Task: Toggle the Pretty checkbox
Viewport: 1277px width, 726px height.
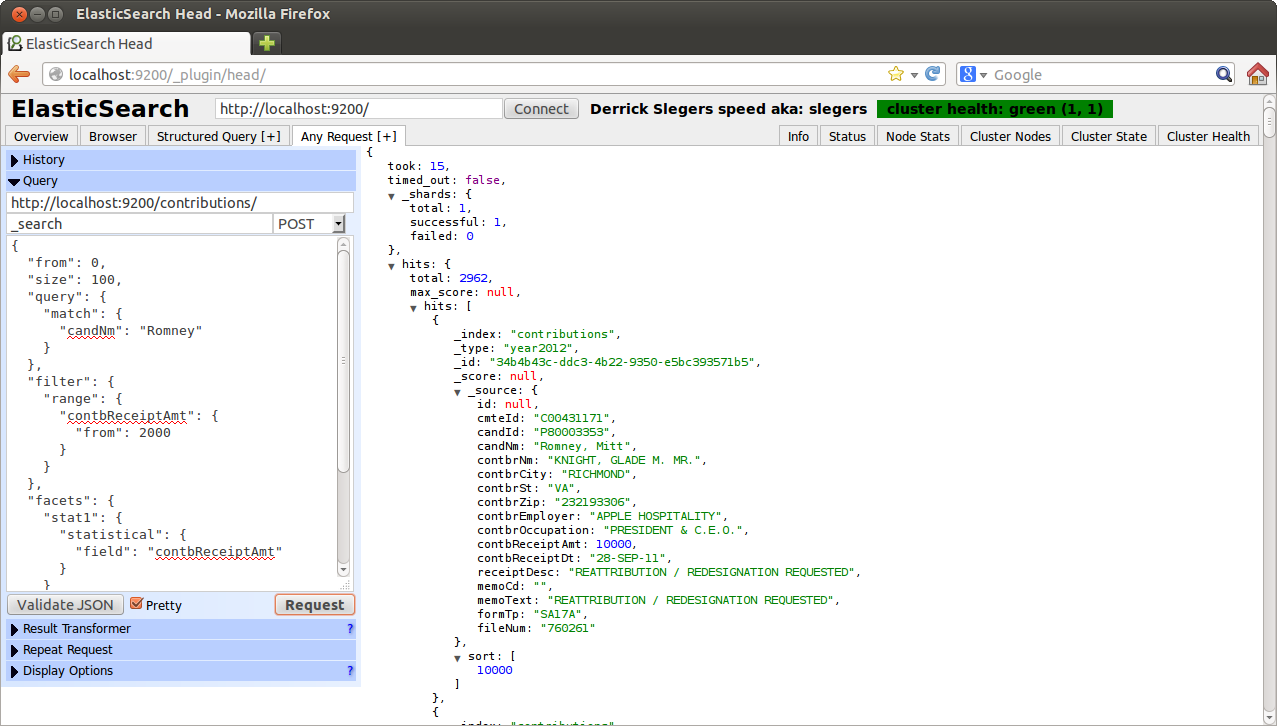Action: tap(137, 604)
